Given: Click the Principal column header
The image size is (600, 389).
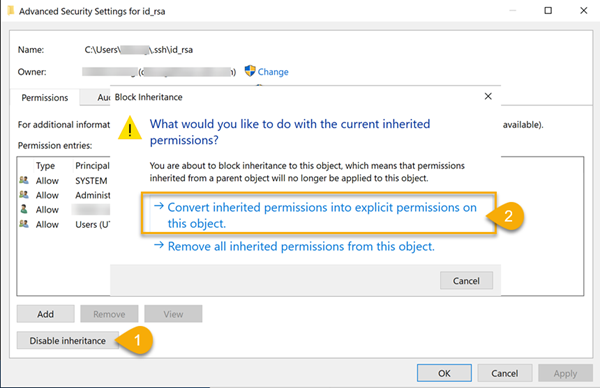Looking at the screenshot, I should 92,166.
